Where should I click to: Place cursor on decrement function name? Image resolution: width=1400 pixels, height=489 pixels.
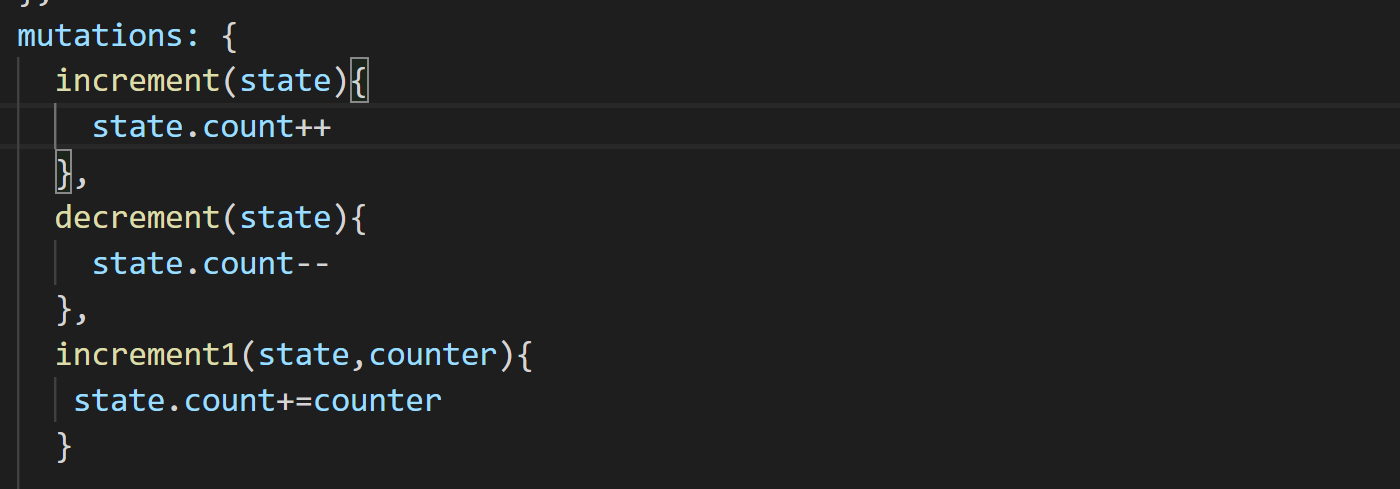[139, 218]
